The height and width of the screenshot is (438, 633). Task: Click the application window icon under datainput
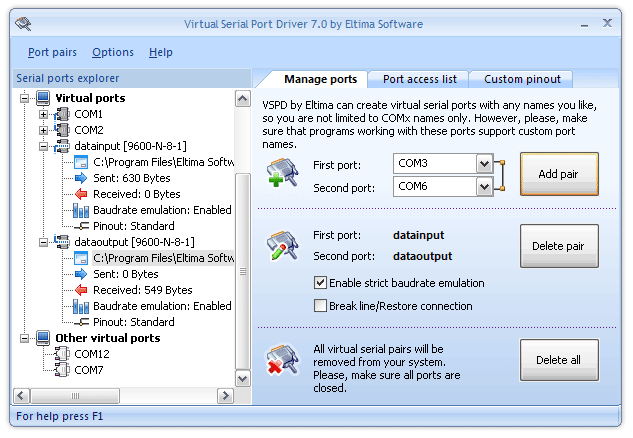pyautogui.click(x=81, y=162)
